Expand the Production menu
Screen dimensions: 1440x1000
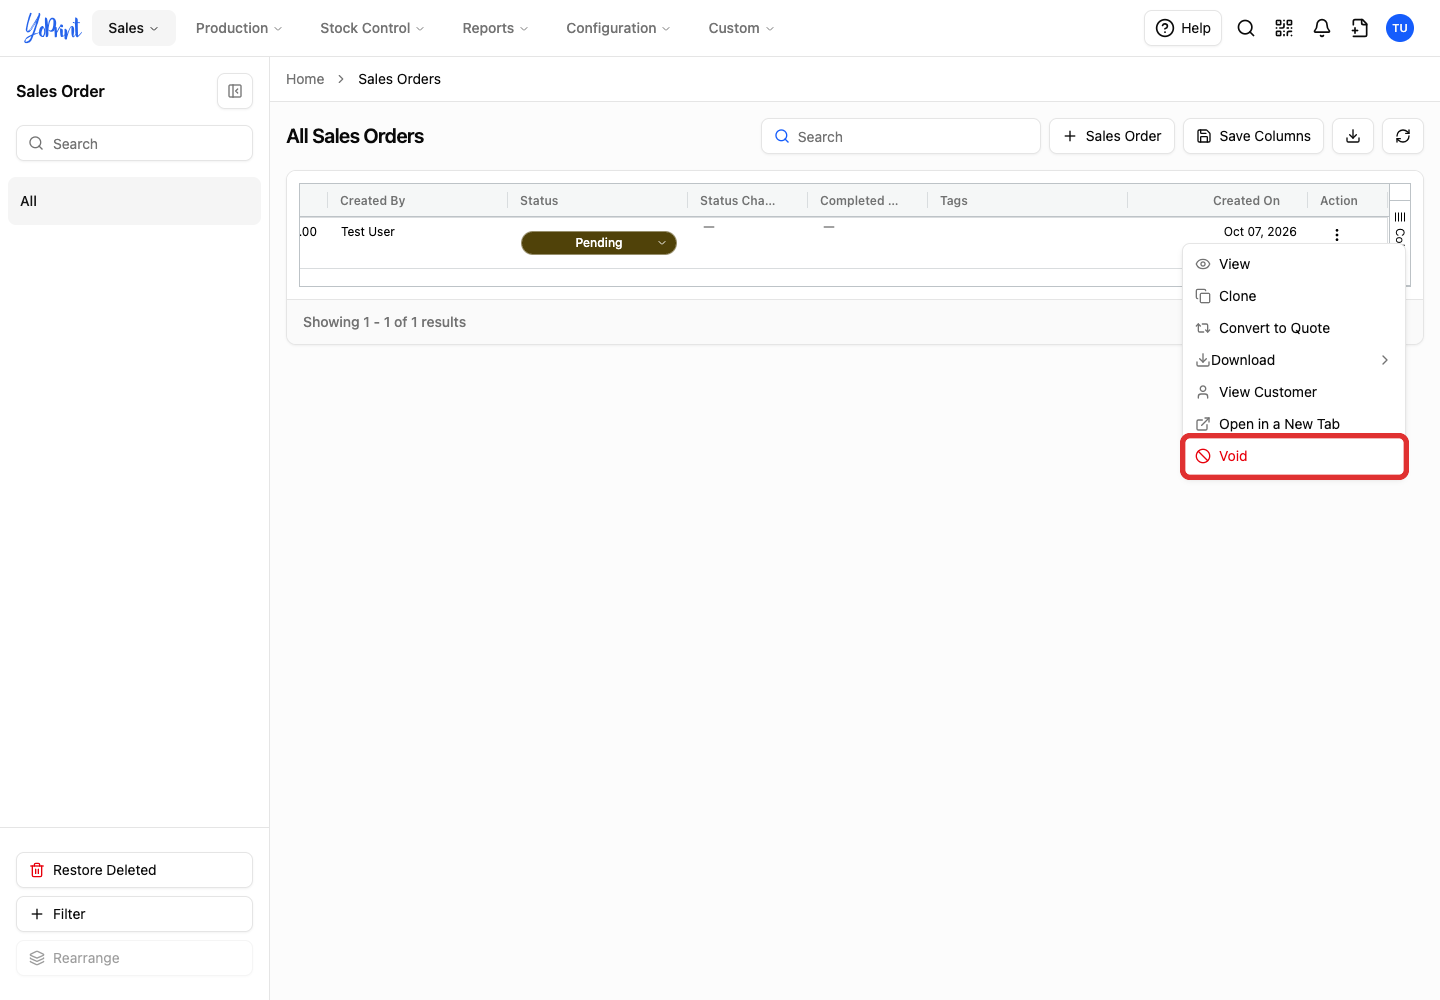pyautogui.click(x=239, y=28)
